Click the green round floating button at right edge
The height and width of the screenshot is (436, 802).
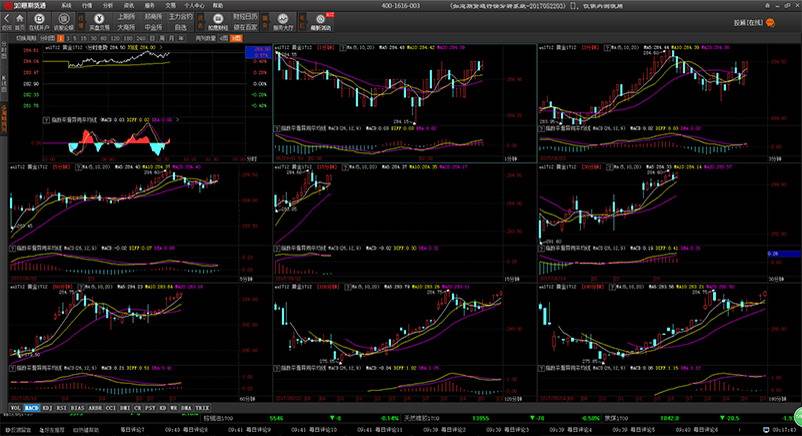coord(798,415)
